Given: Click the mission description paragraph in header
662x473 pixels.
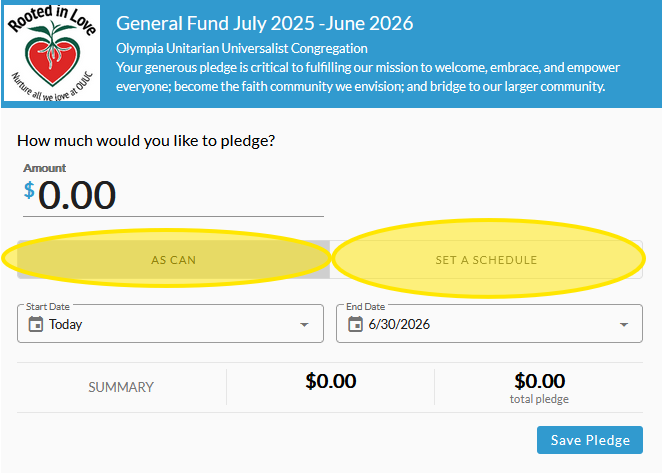Looking at the screenshot, I should click(368, 77).
